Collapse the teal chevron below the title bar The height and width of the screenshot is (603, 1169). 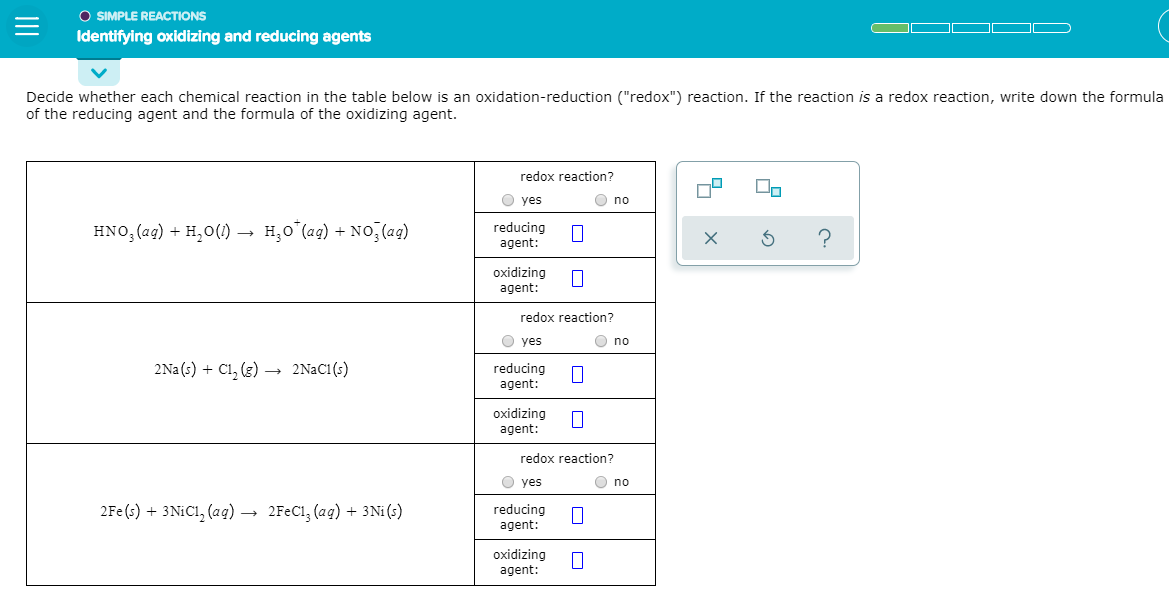click(98, 71)
